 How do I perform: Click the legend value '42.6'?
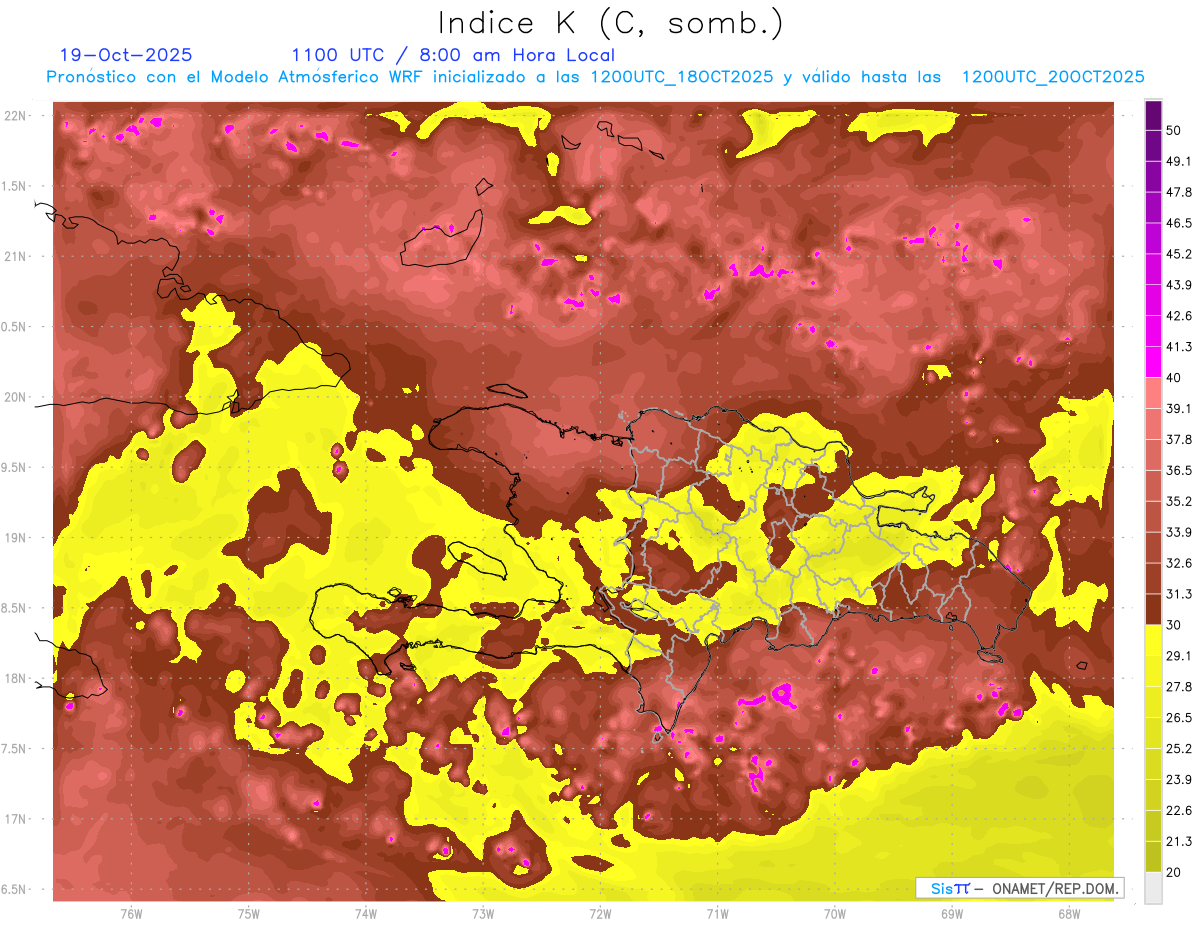(1179, 316)
